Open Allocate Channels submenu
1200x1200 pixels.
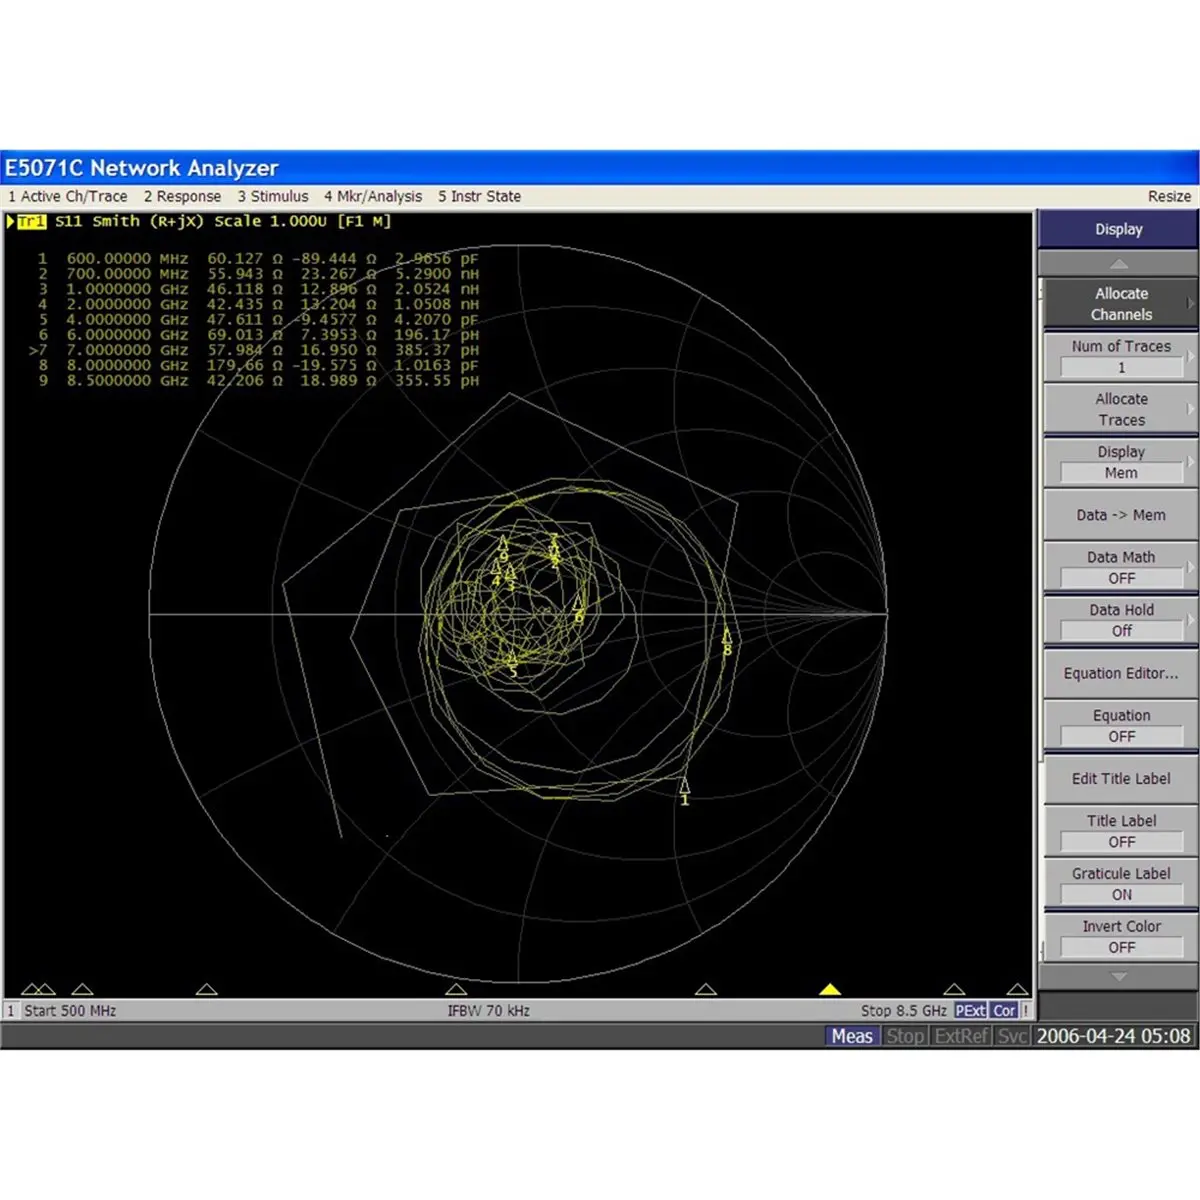1121,304
